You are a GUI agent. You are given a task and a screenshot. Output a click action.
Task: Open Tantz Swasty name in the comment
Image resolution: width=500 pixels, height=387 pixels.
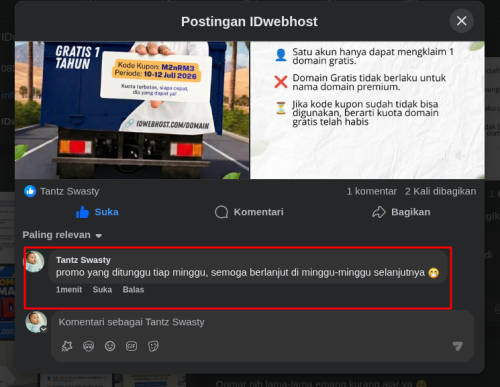(83, 260)
